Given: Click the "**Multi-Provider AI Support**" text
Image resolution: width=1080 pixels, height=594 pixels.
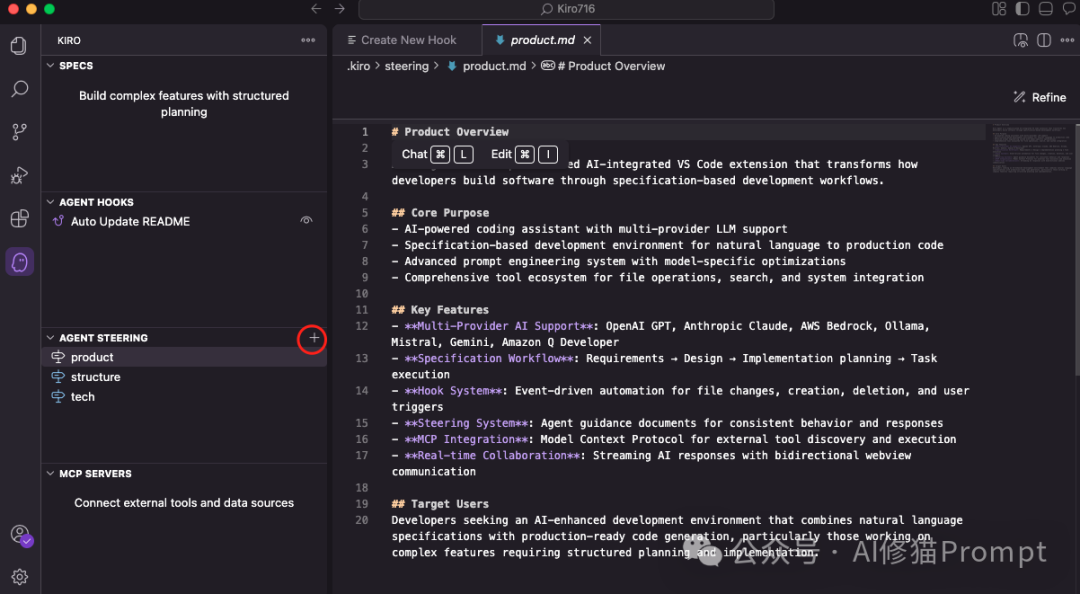Looking at the screenshot, I should pos(499,326).
